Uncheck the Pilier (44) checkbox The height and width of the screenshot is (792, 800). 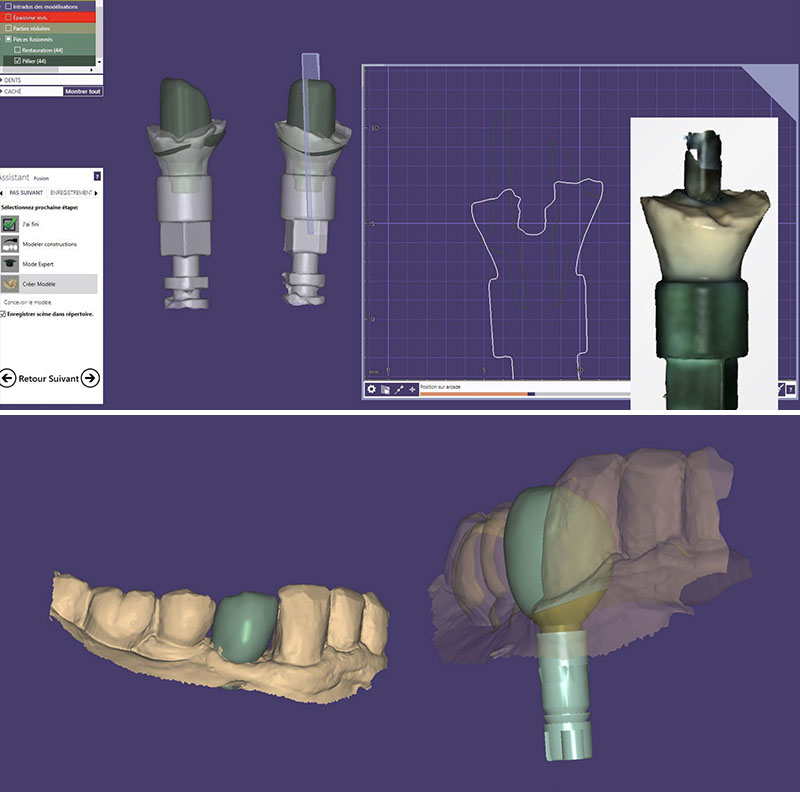click(17, 61)
